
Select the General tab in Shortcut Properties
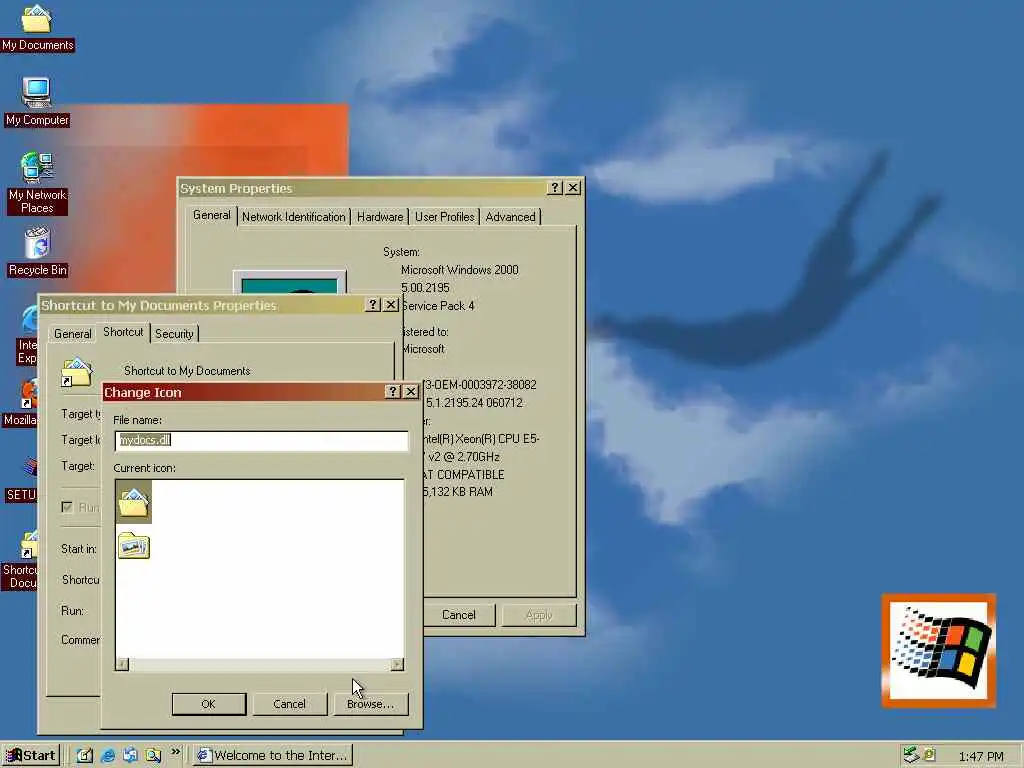click(72, 334)
